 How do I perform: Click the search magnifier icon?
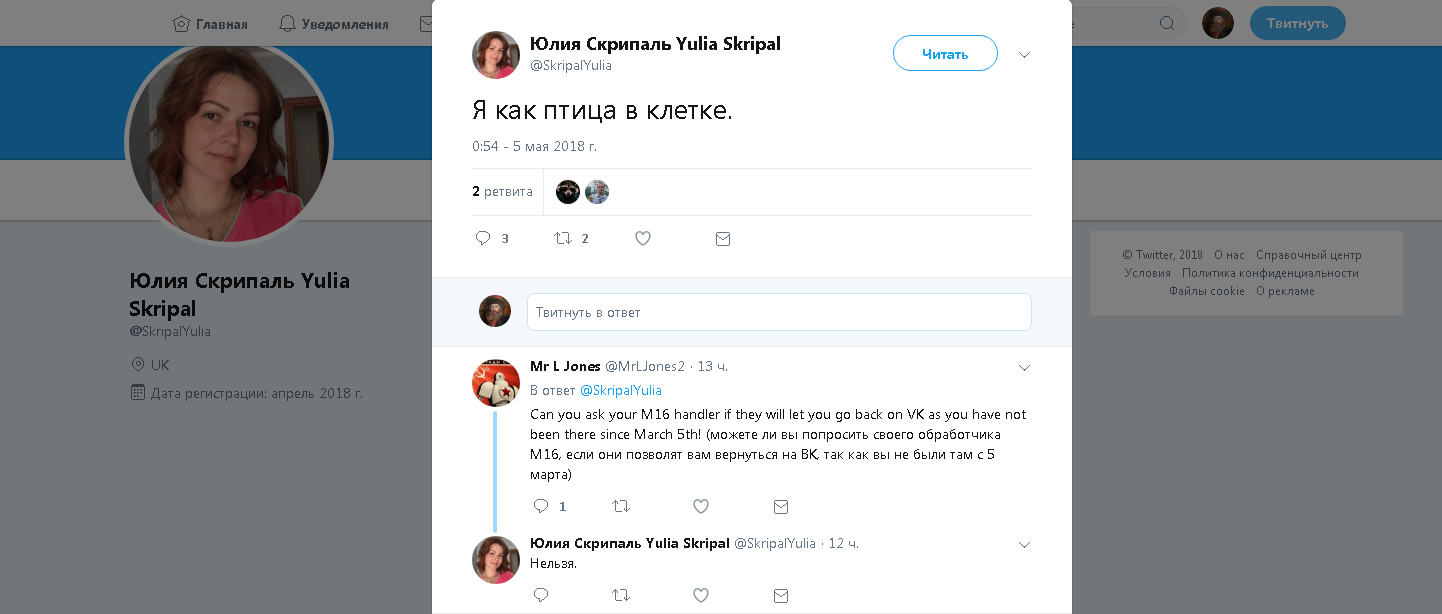(1166, 23)
